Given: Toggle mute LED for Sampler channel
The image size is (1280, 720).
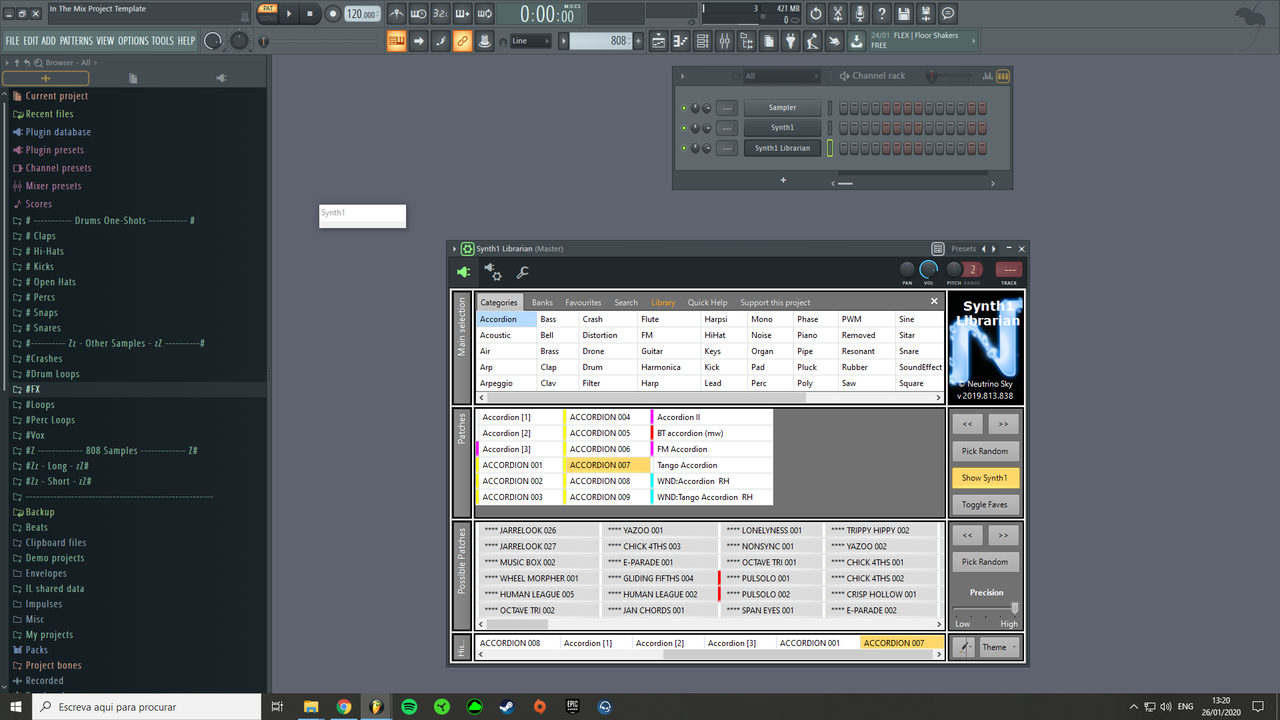Looking at the screenshot, I should pyautogui.click(x=684, y=108).
